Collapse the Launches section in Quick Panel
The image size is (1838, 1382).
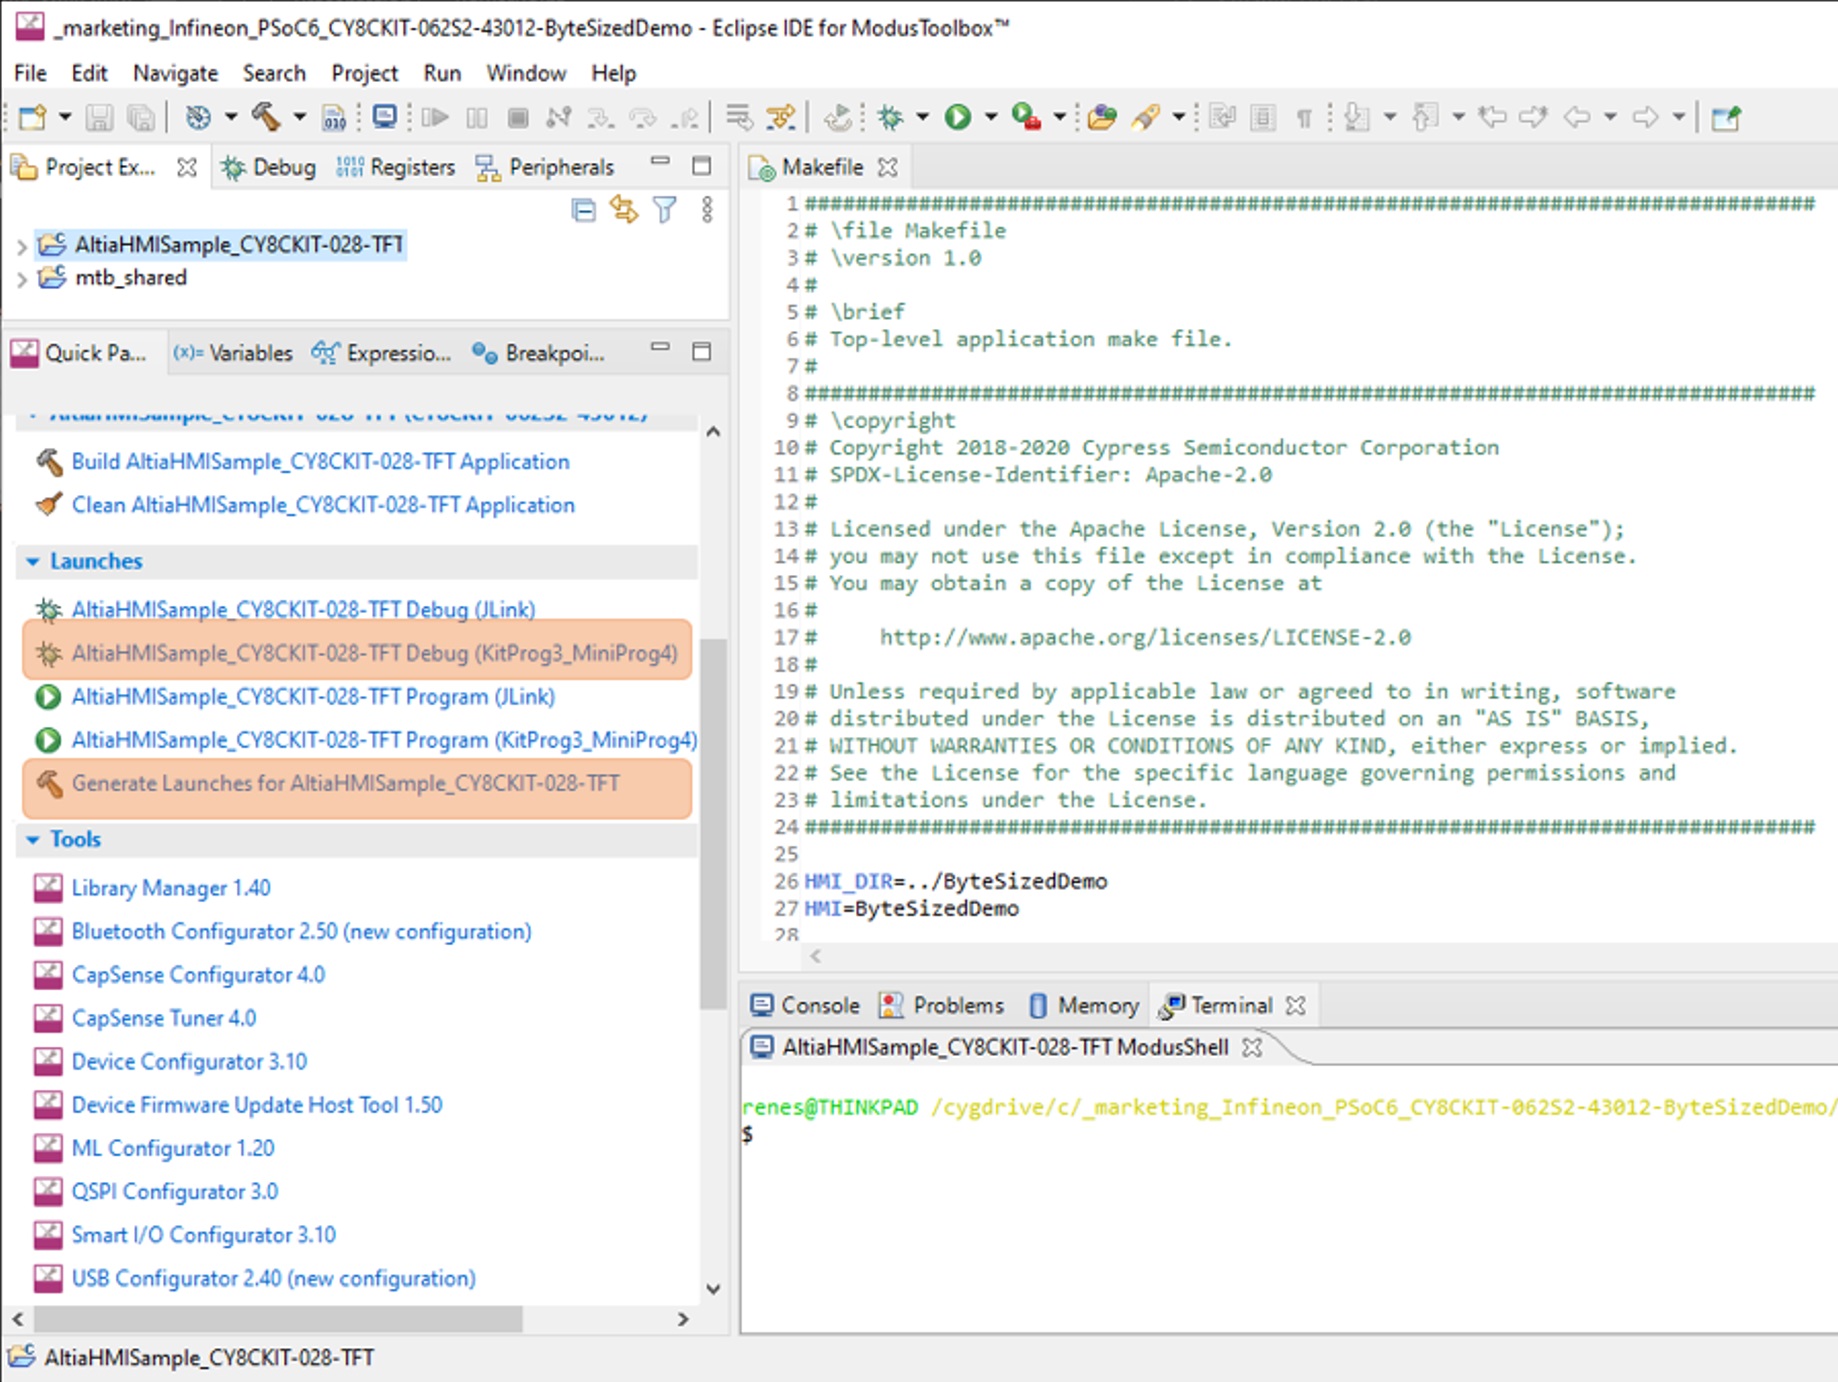32,562
